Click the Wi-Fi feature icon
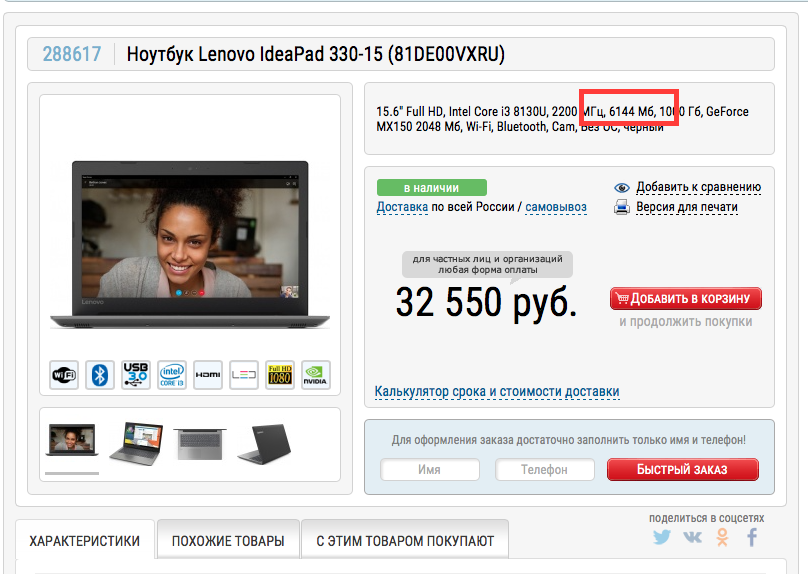Viewport: 808px width, 574px height. tap(64, 375)
